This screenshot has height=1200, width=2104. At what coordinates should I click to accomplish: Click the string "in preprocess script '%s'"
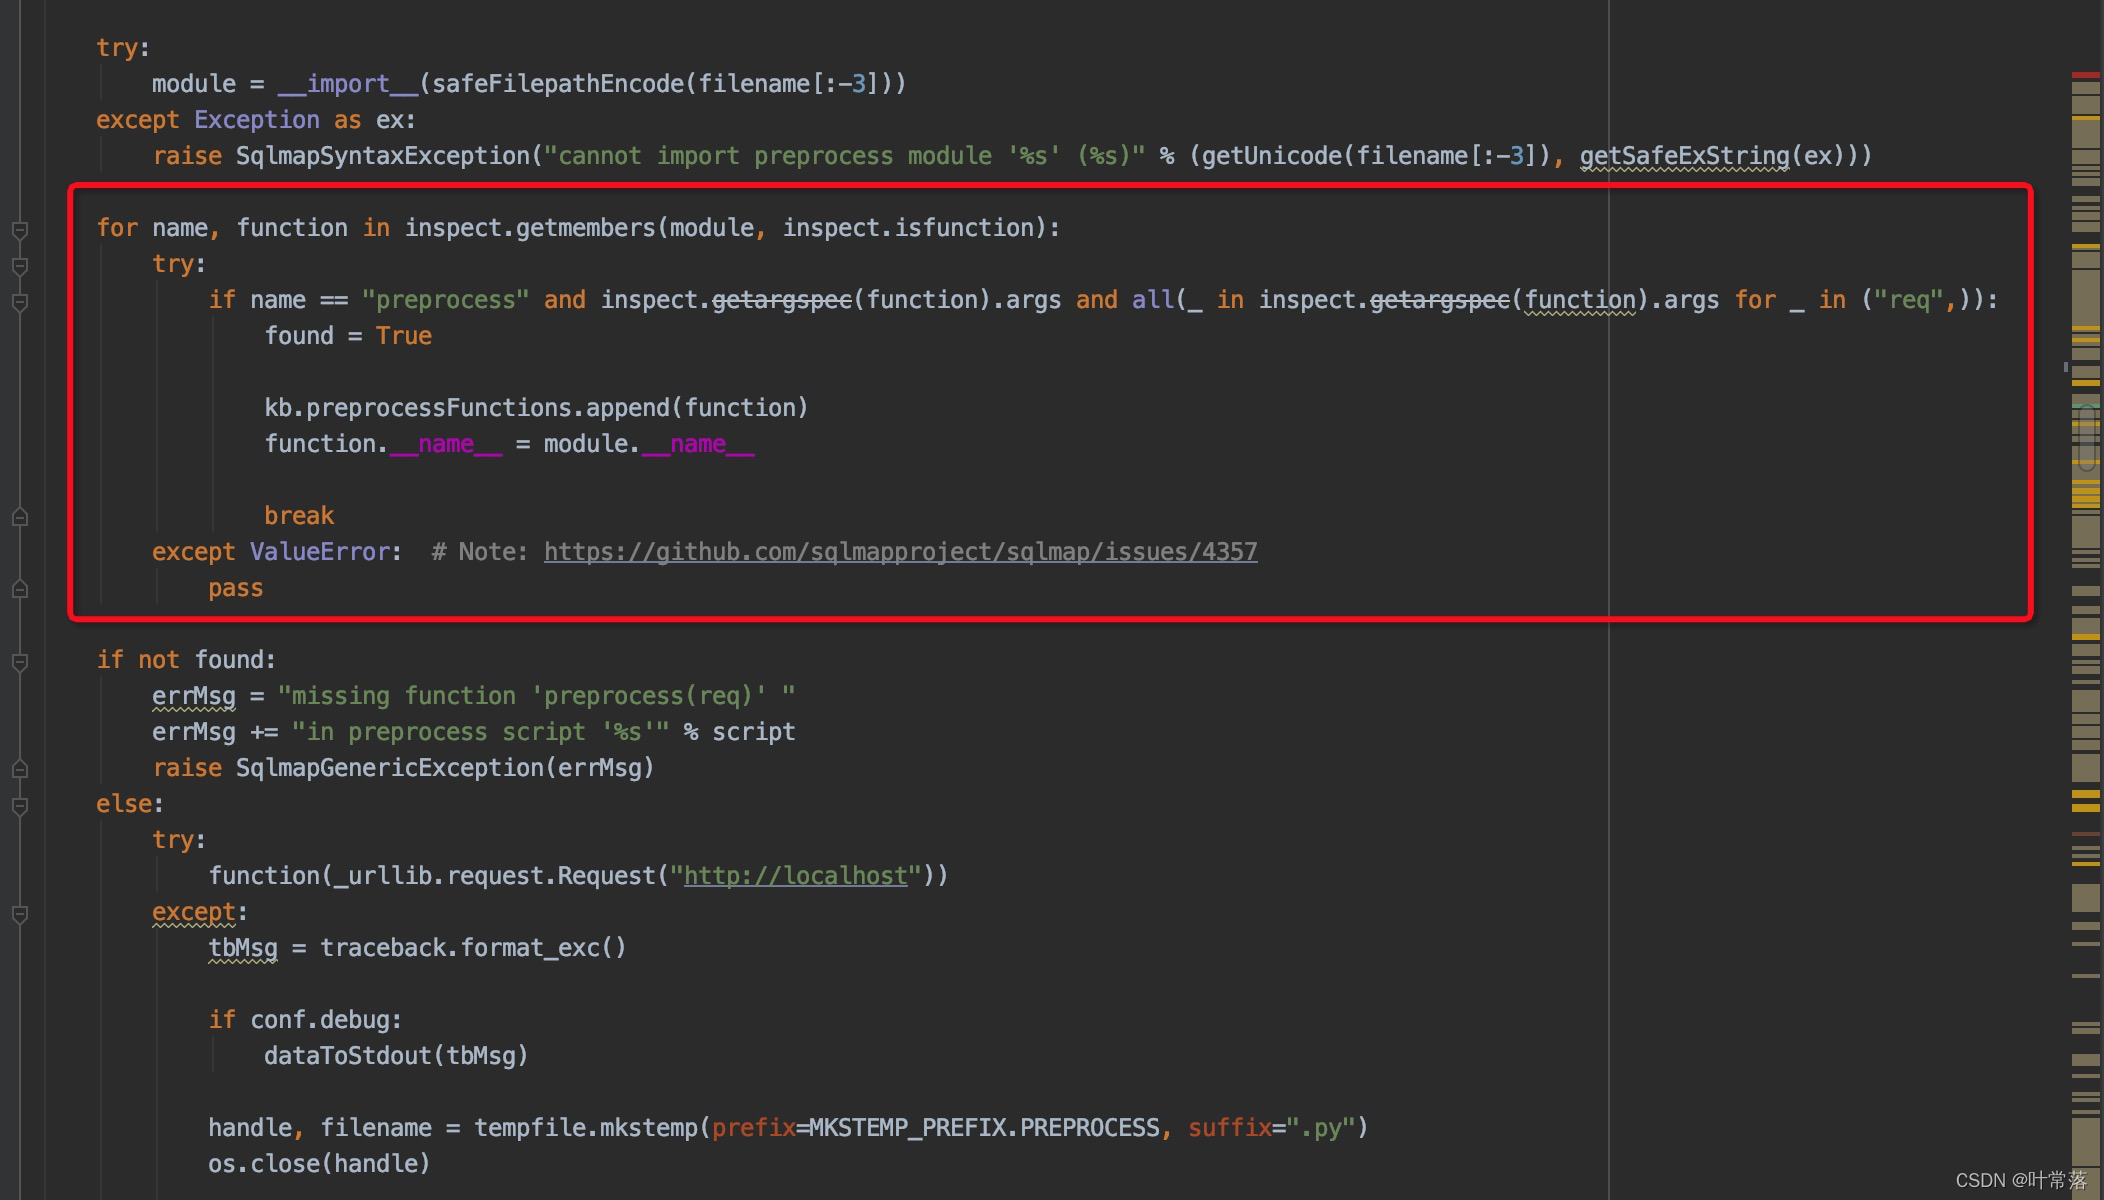[x=480, y=732]
